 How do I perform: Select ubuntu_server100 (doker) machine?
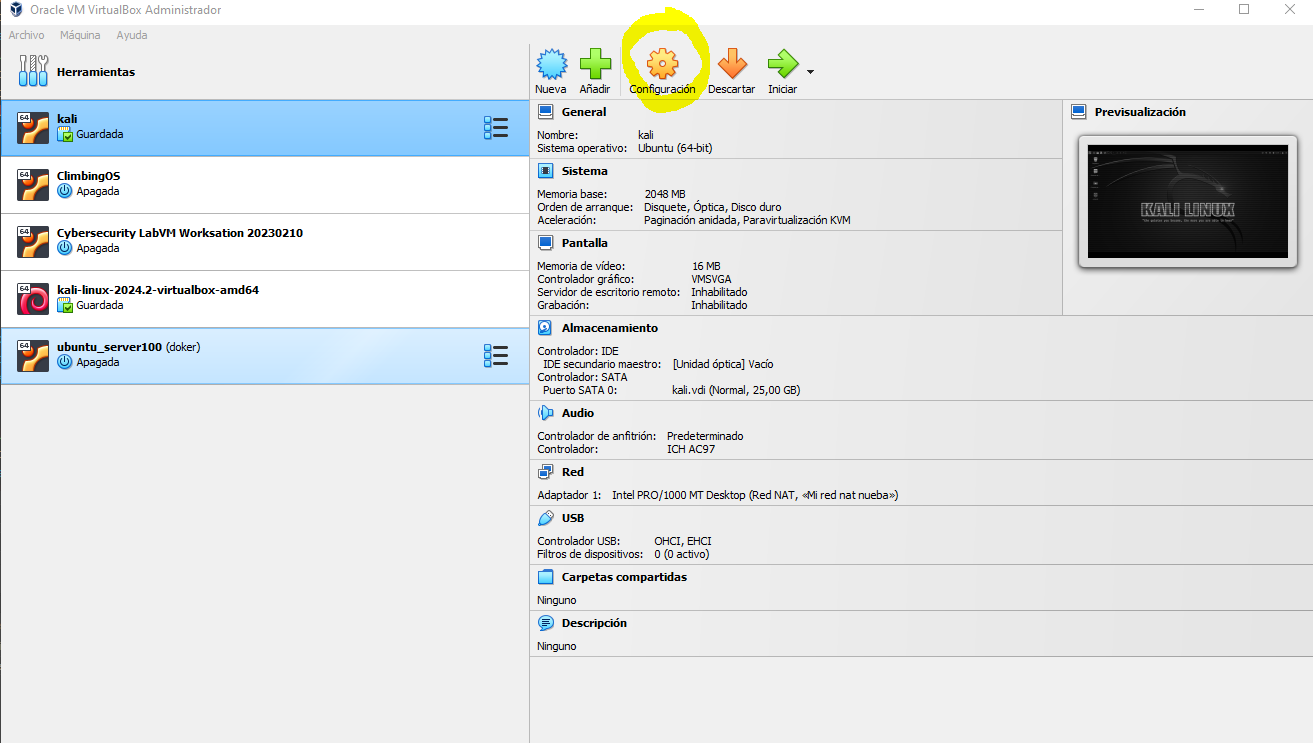point(264,356)
